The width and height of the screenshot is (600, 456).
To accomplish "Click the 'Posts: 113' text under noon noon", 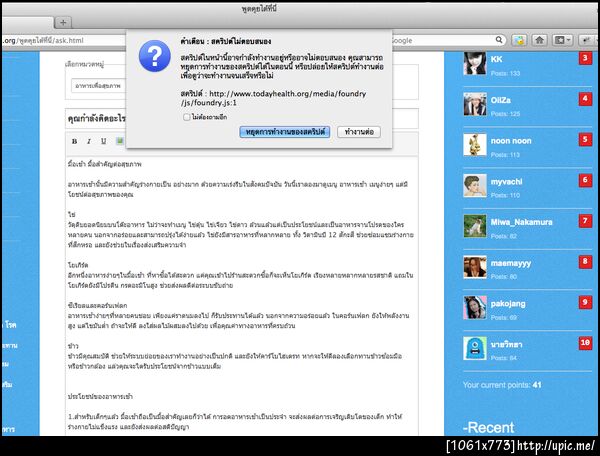I will [x=505, y=155].
